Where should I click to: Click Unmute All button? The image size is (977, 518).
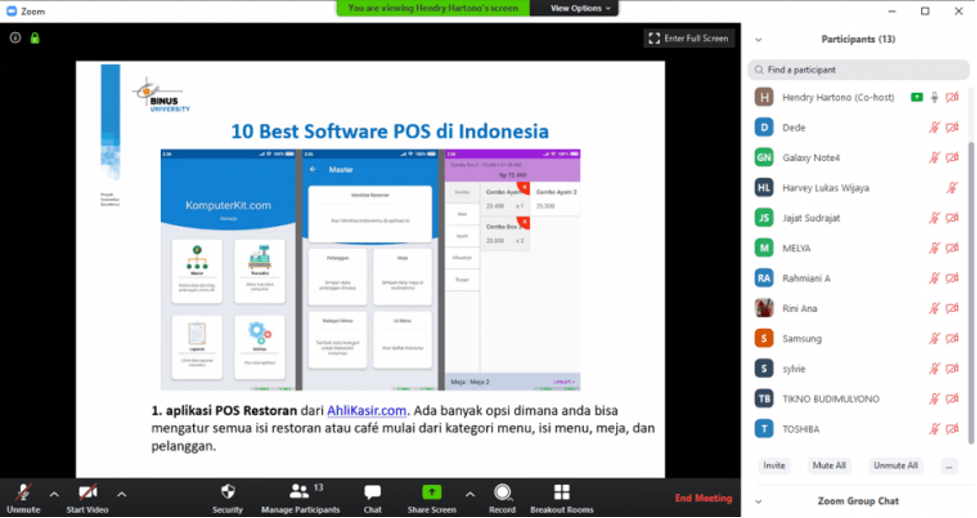(x=895, y=466)
